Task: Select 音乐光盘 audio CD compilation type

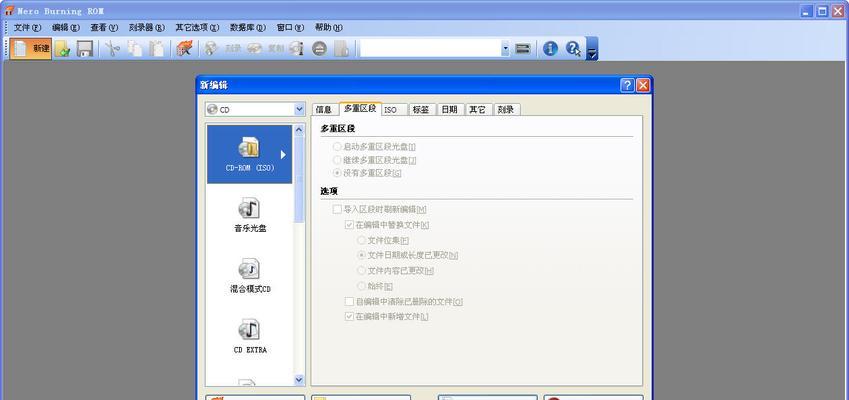Action: tap(250, 215)
